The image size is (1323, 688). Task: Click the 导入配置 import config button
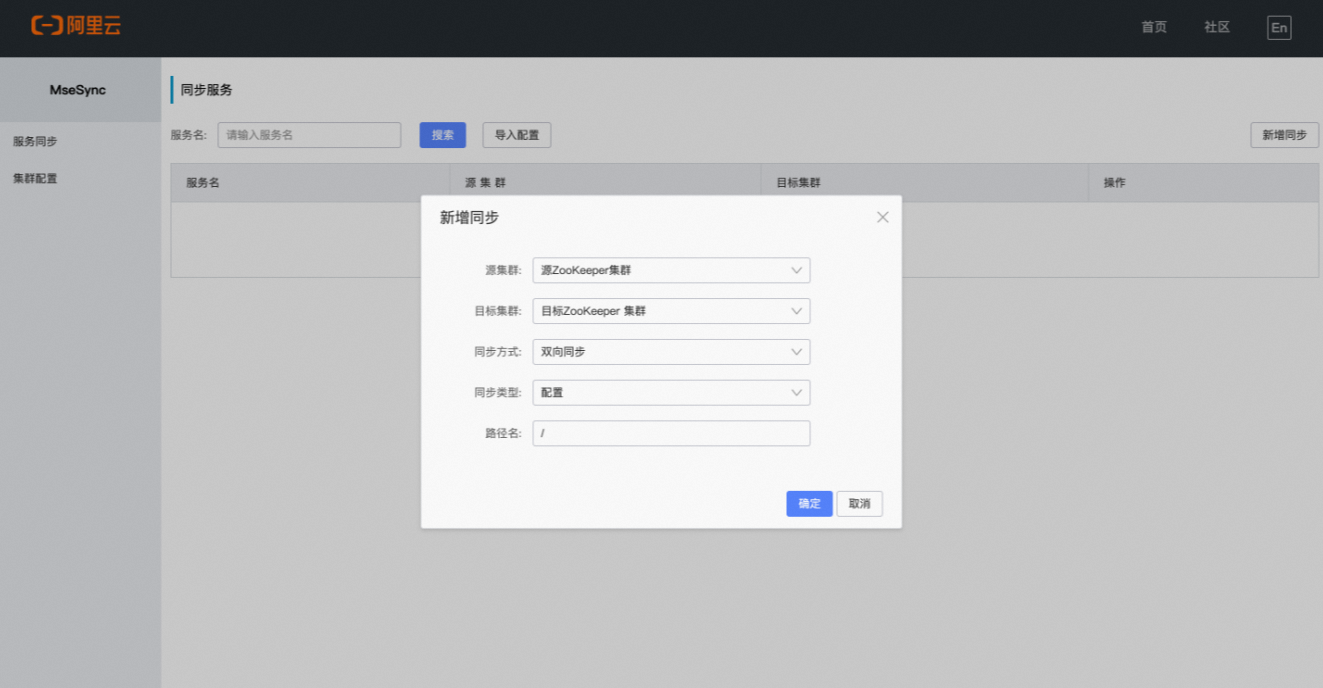[516, 134]
